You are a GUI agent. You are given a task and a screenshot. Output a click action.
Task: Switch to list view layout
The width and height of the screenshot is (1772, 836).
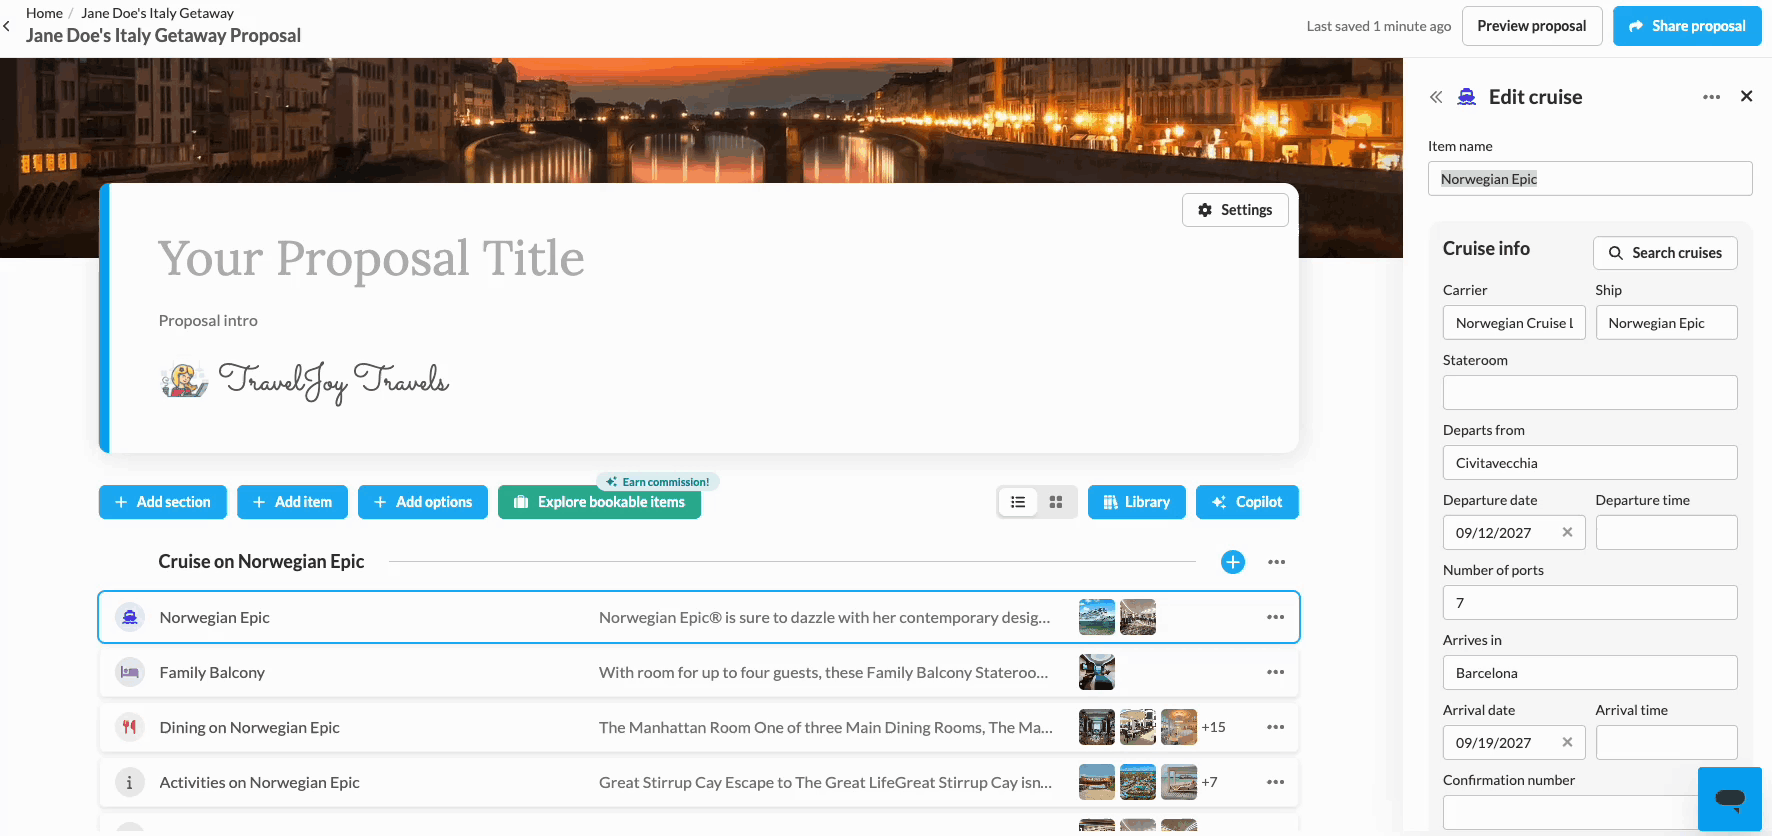pyautogui.click(x=1018, y=502)
